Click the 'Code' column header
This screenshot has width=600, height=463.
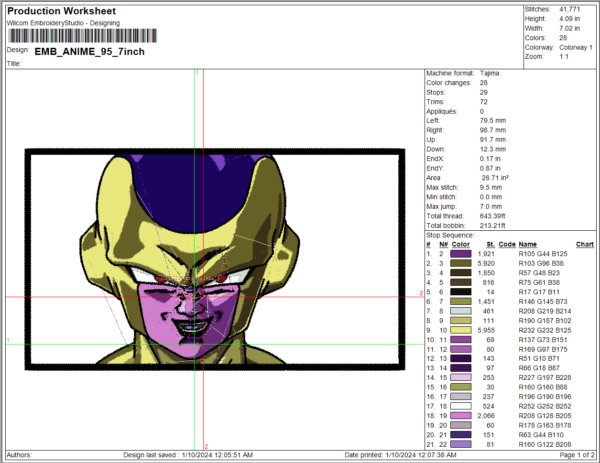[507, 244]
